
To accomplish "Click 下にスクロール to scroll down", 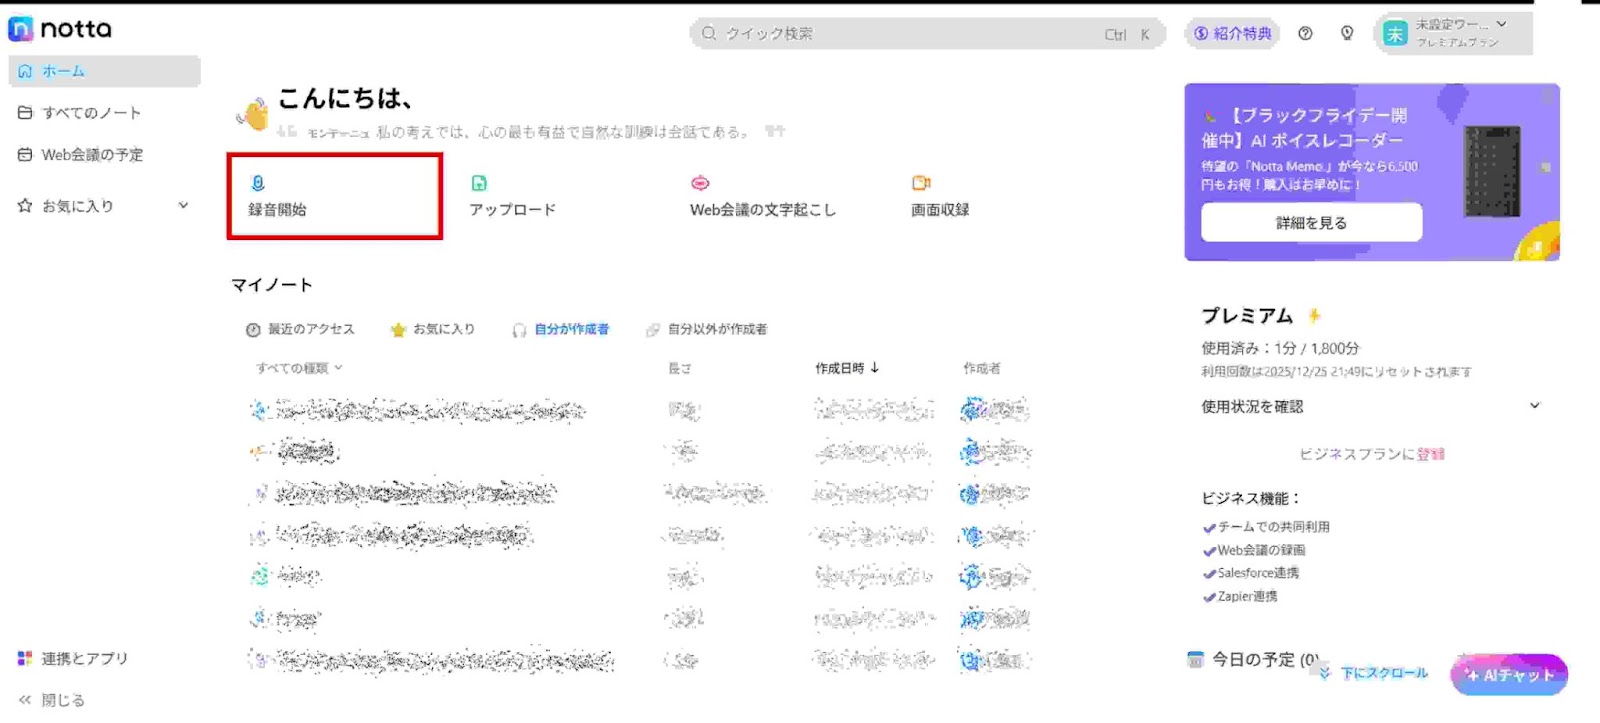I will [1373, 673].
